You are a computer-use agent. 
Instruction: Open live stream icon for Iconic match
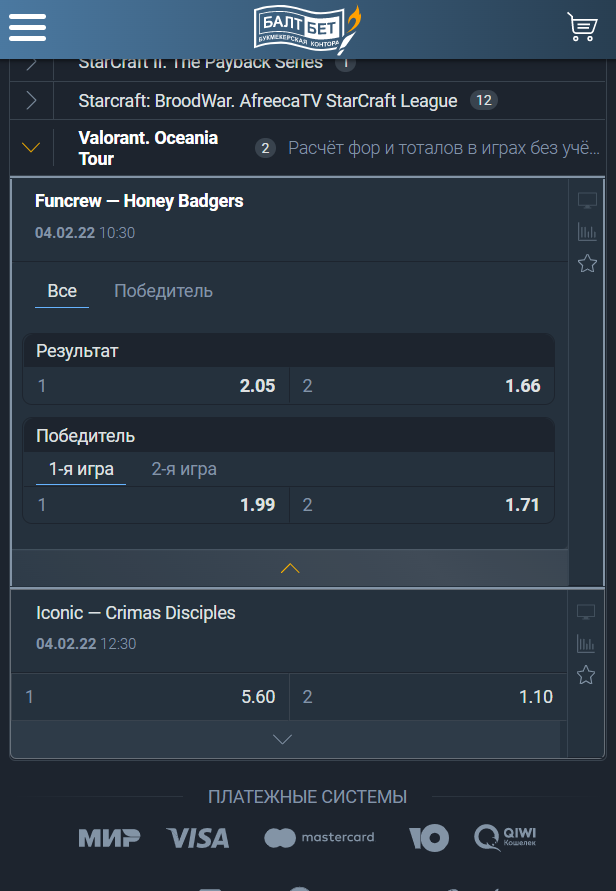point(586,612)
